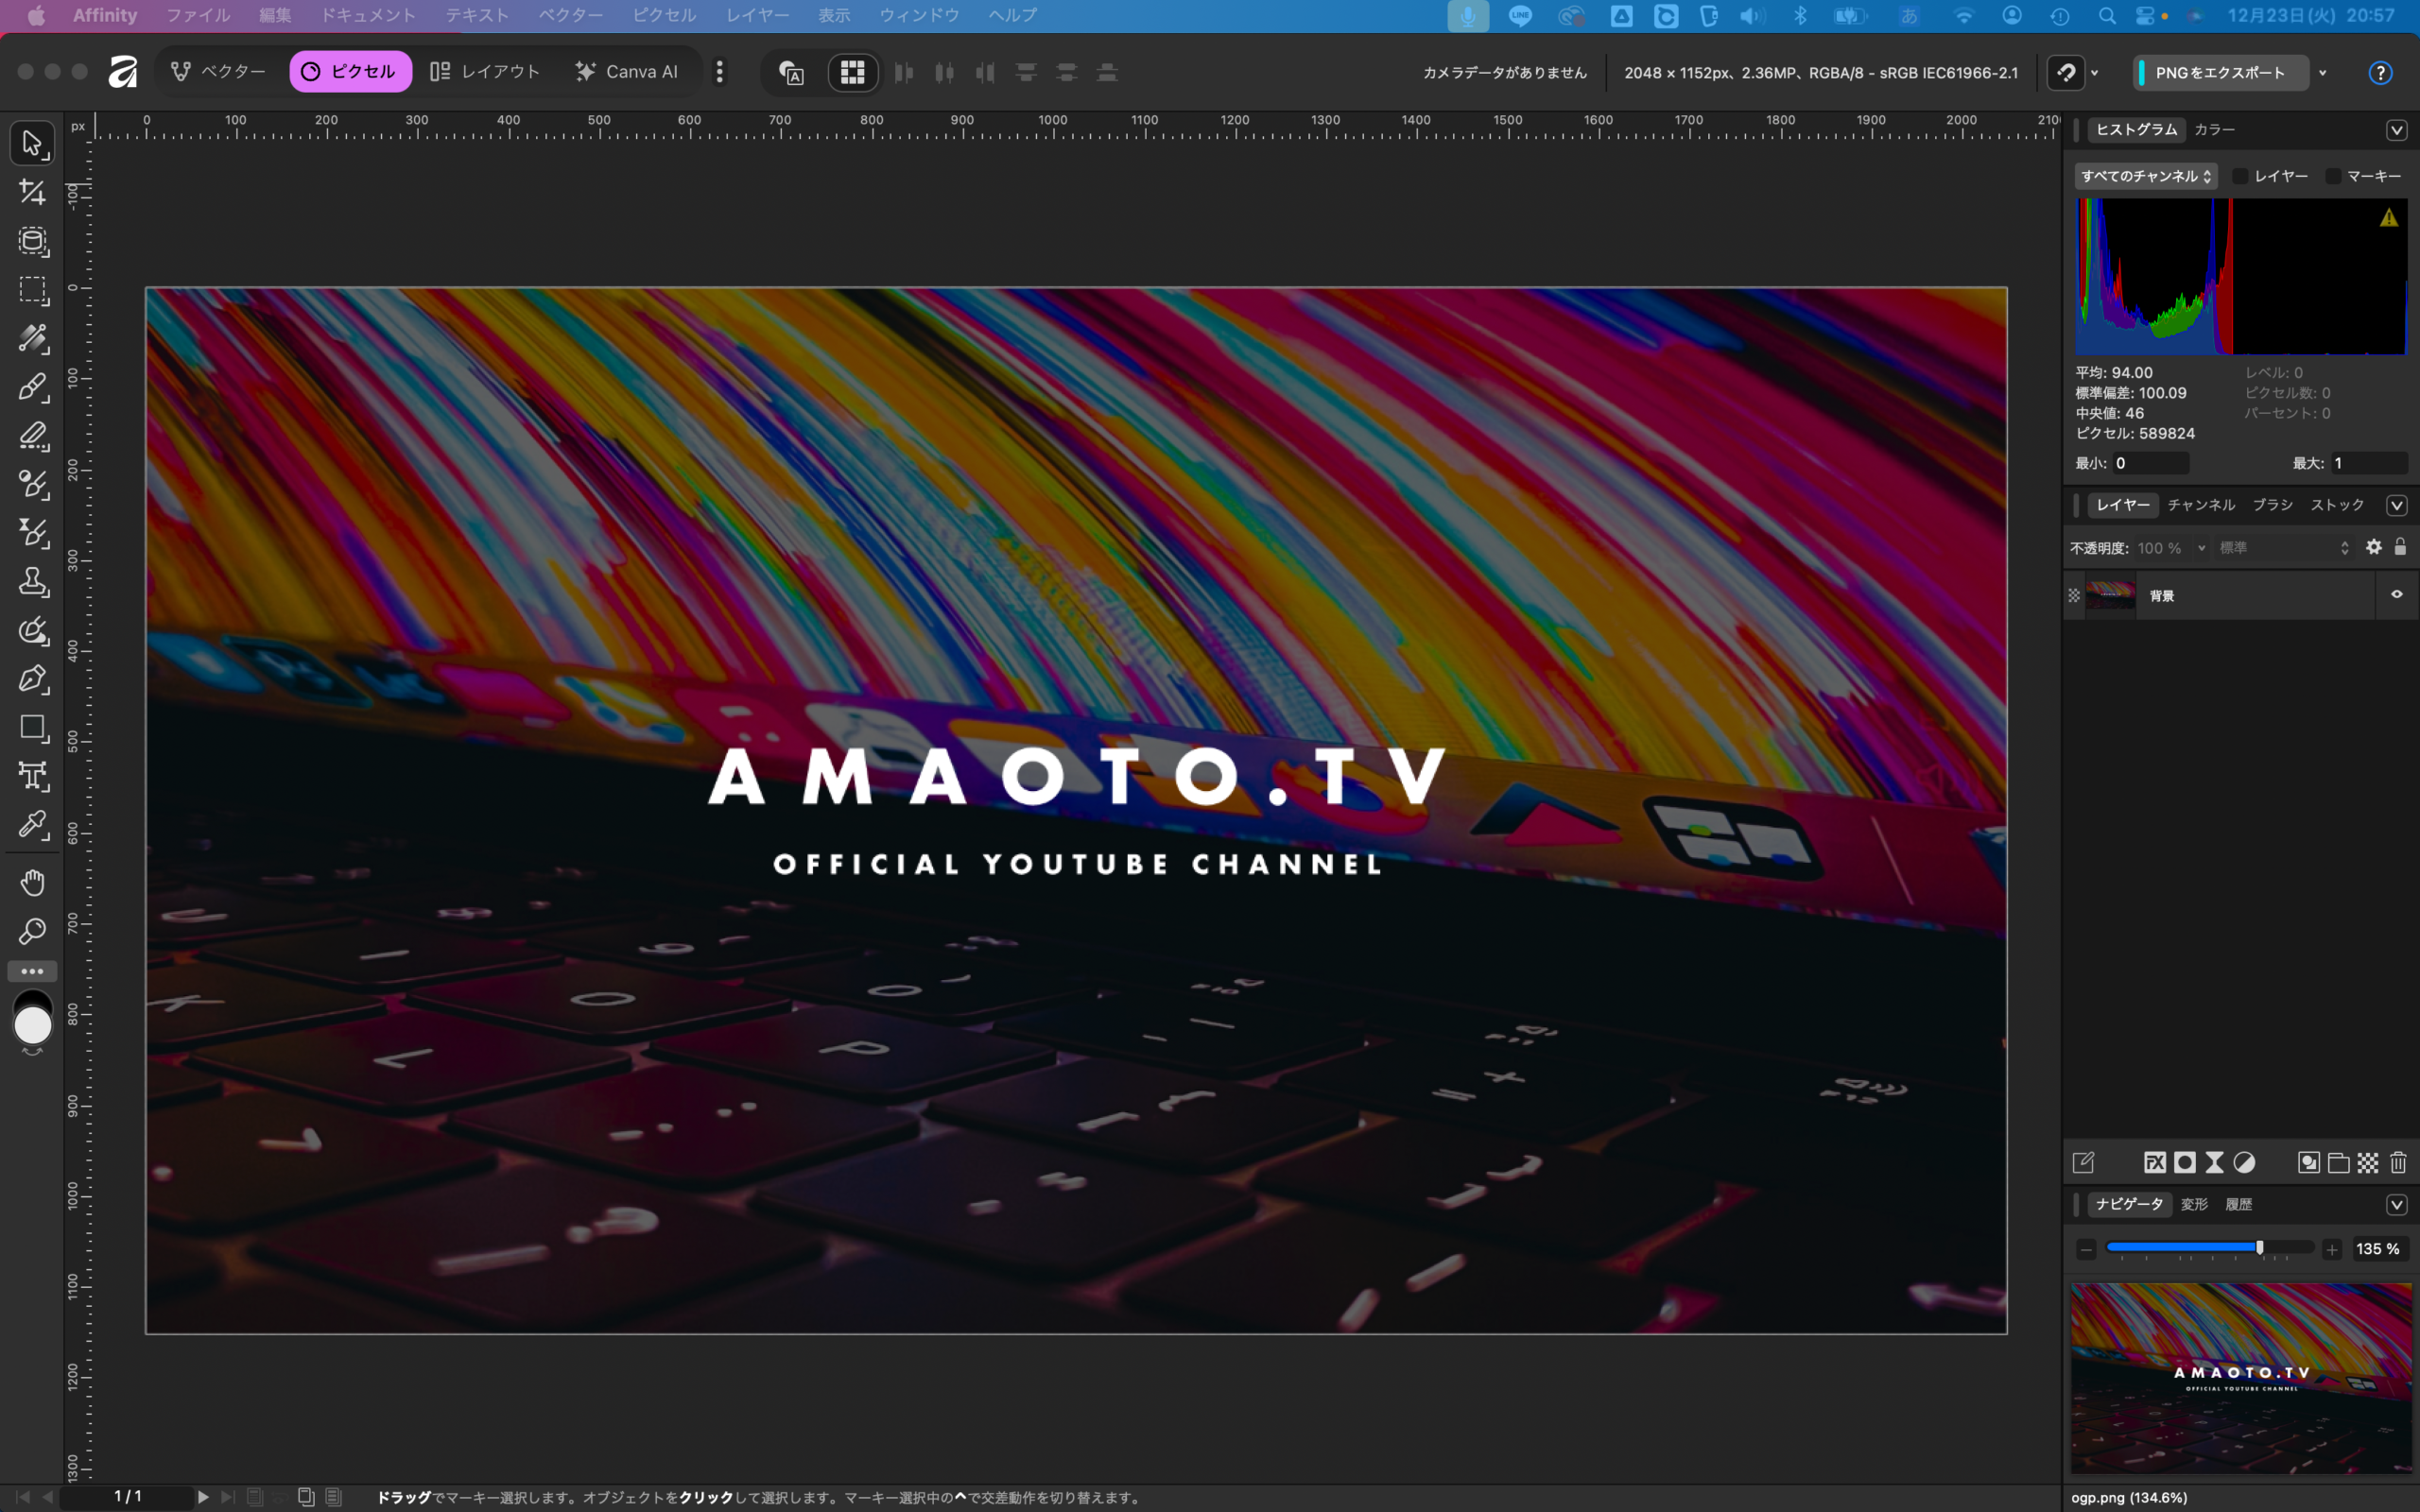Open the レイヤー menu in menu bar
Screen dimensions: 2420x1512
756,15
